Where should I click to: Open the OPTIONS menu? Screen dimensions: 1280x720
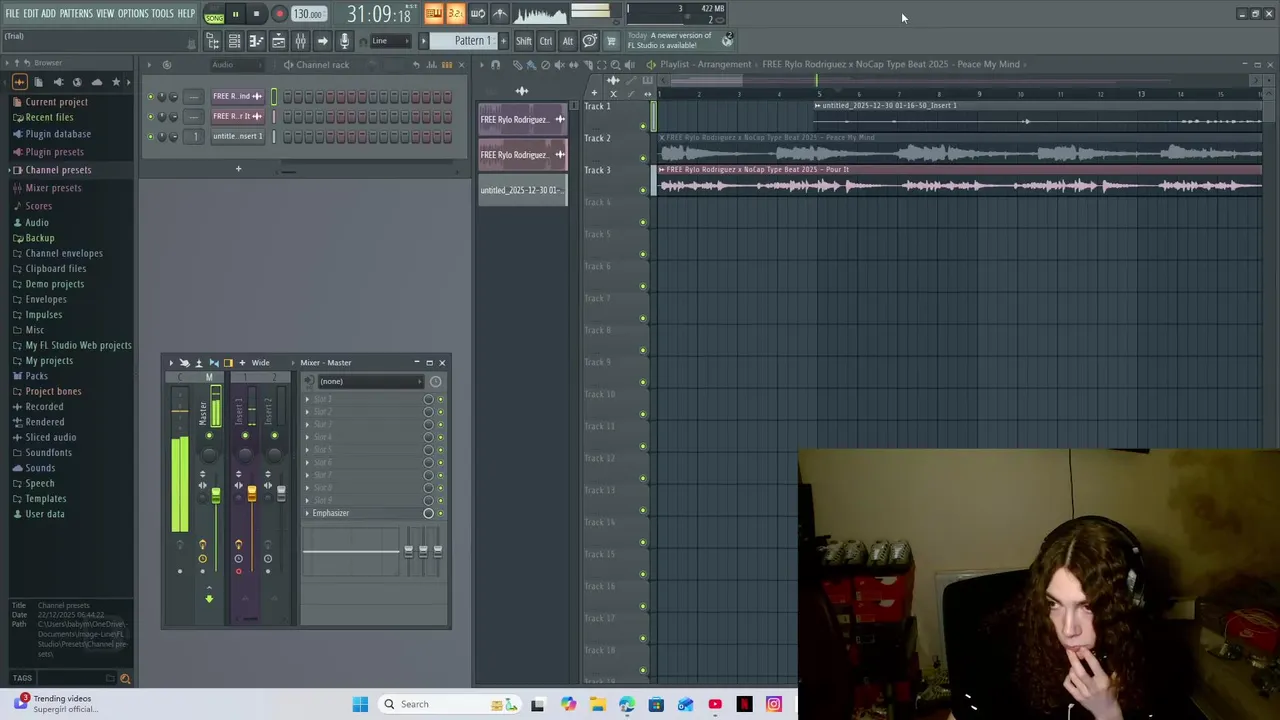click(x=133, y=13)
